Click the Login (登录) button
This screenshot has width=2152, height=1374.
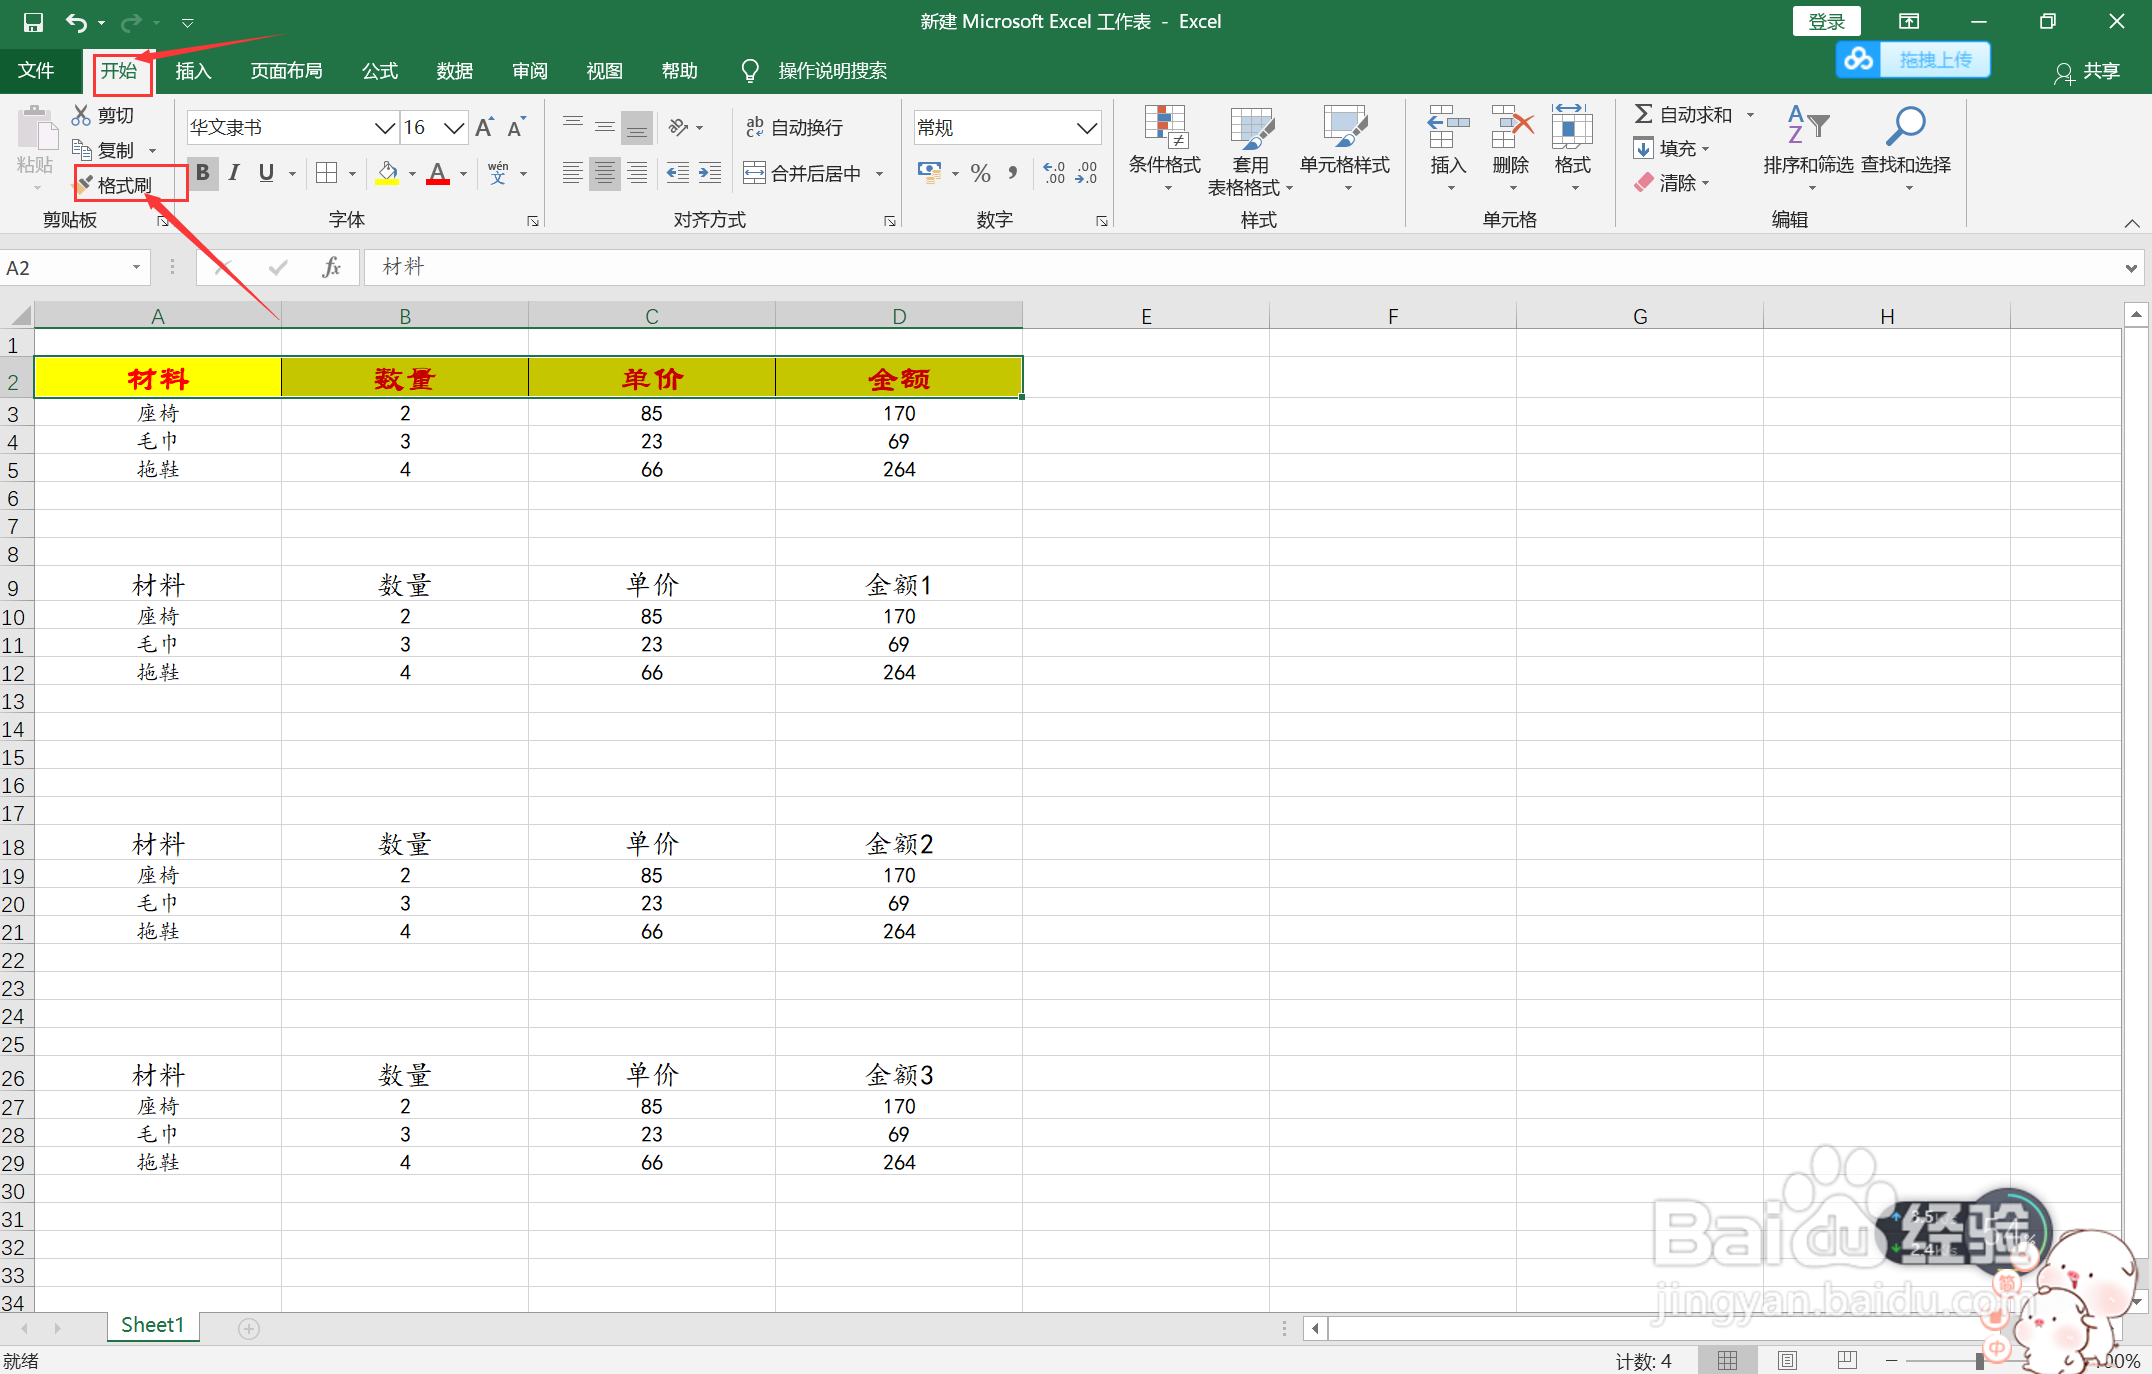coord(1825,22)
